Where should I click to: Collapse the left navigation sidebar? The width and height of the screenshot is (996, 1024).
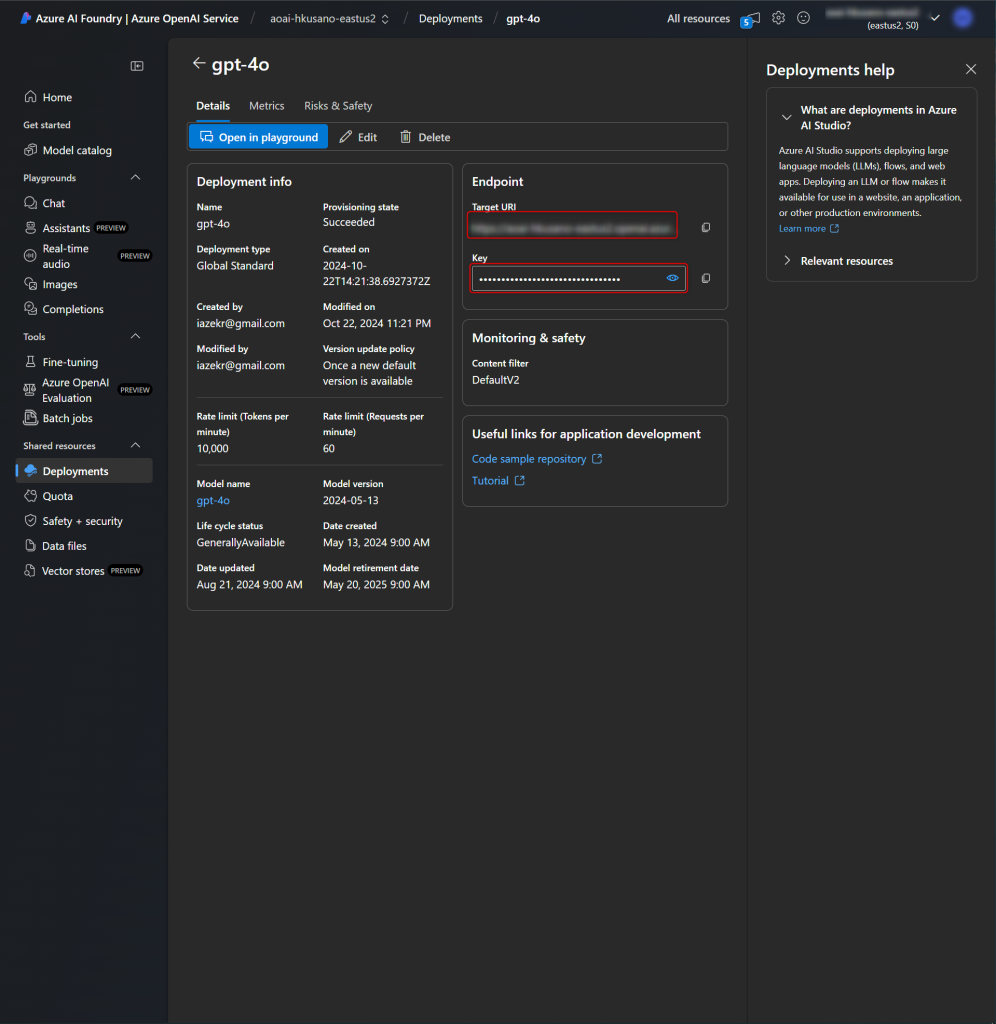(x=137, y=66)
